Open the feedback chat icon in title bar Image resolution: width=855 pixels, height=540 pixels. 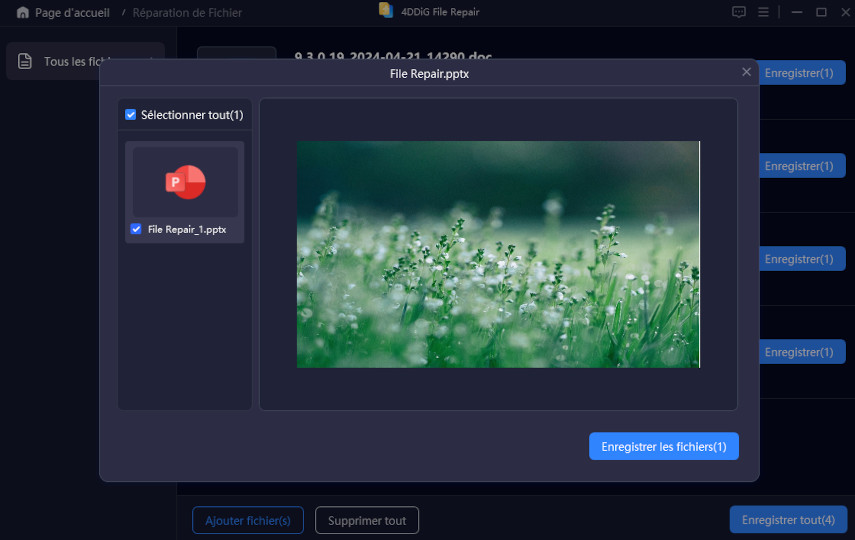coord(738,12)
